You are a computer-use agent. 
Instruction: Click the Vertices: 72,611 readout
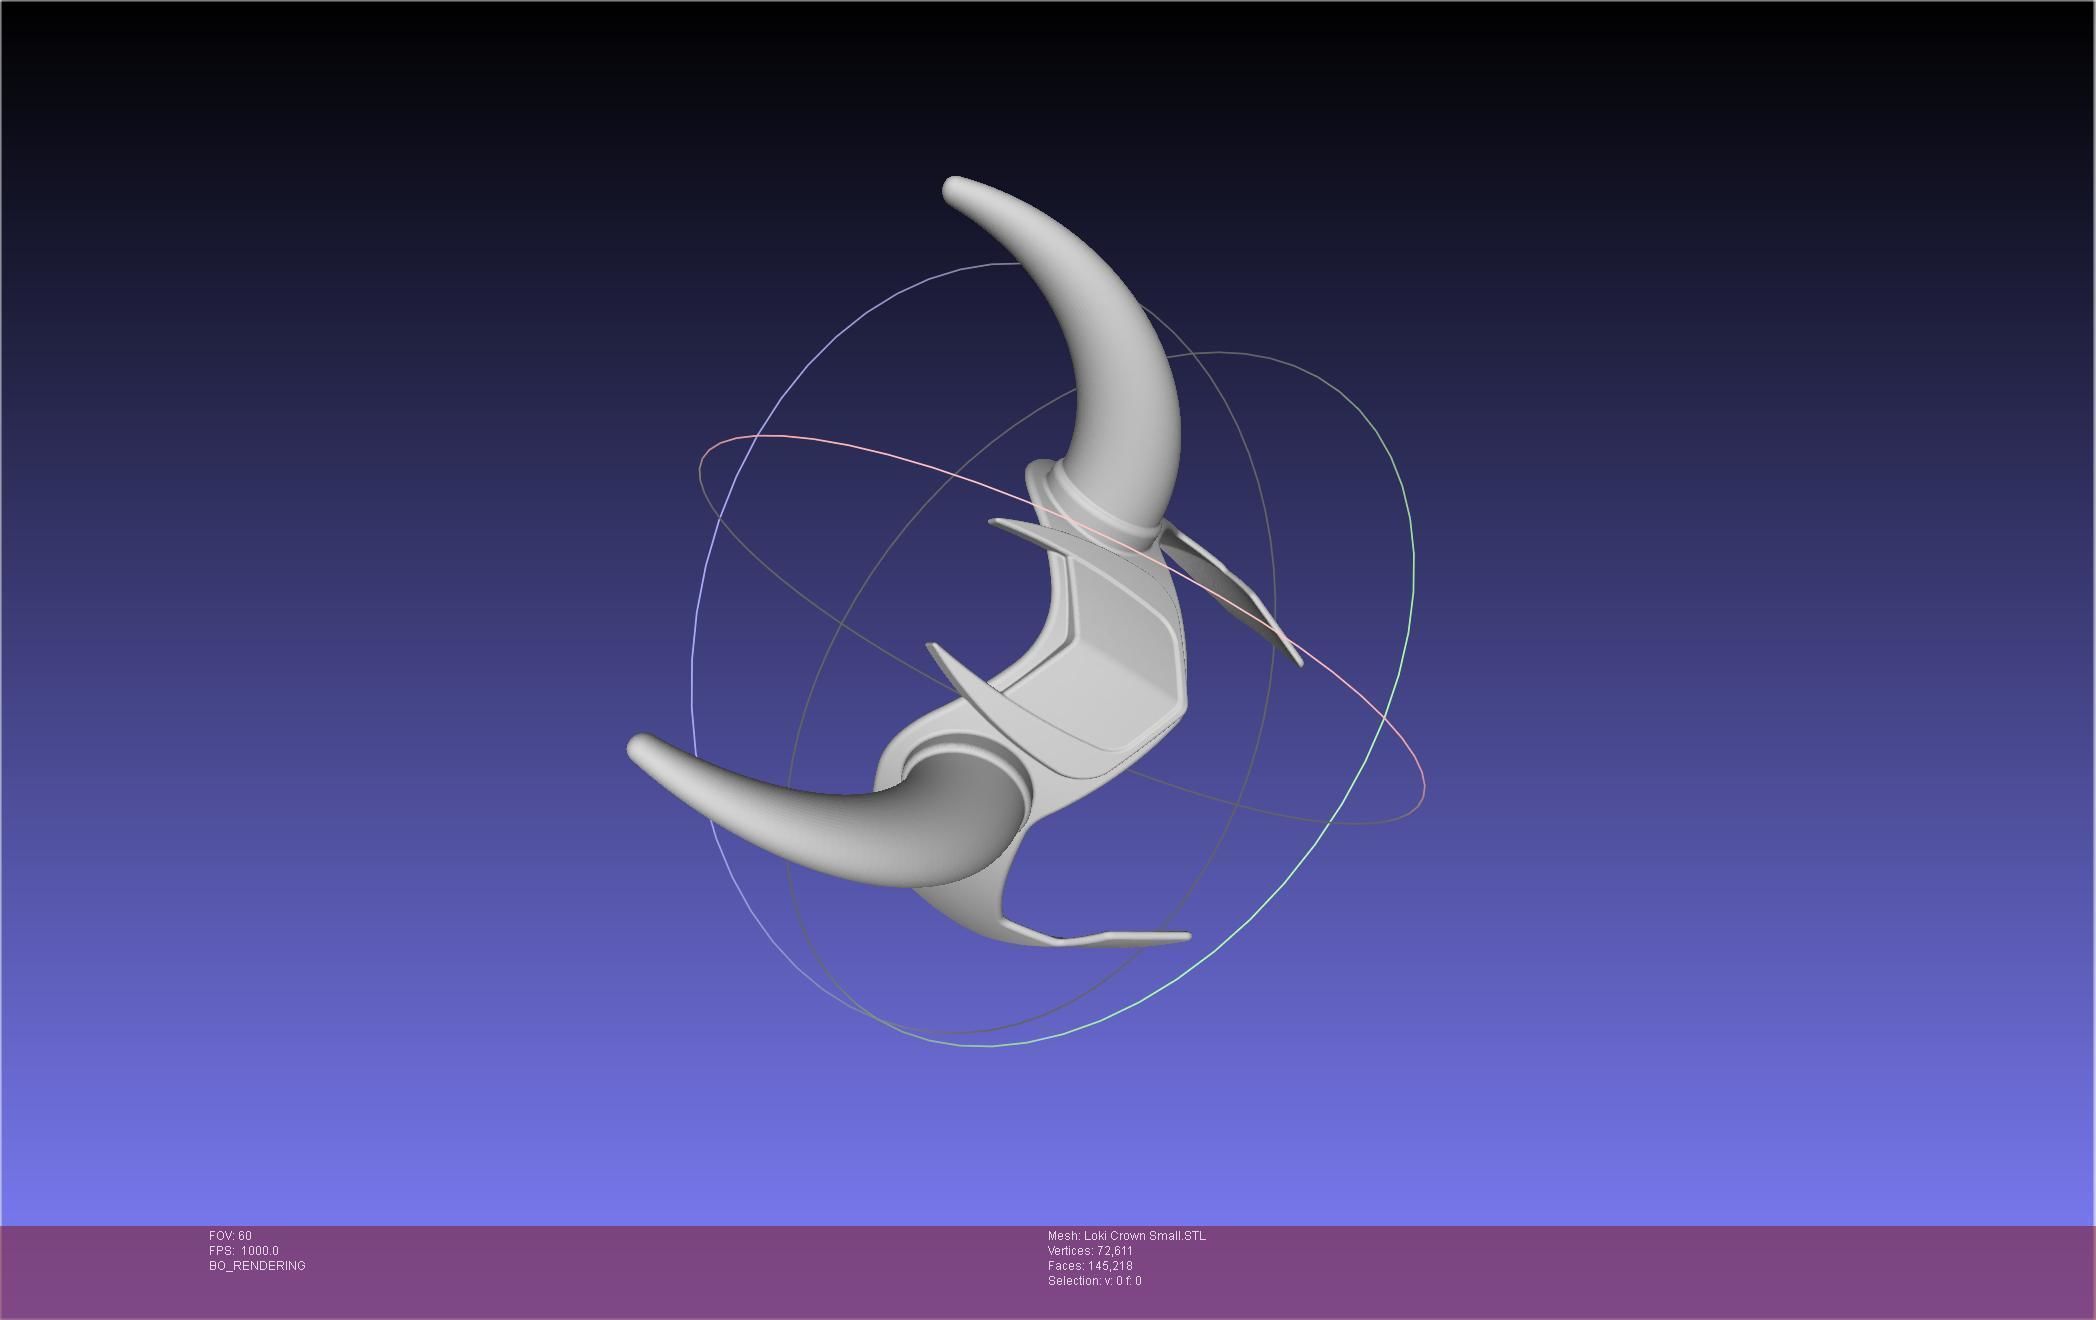coord(1090,1251)
